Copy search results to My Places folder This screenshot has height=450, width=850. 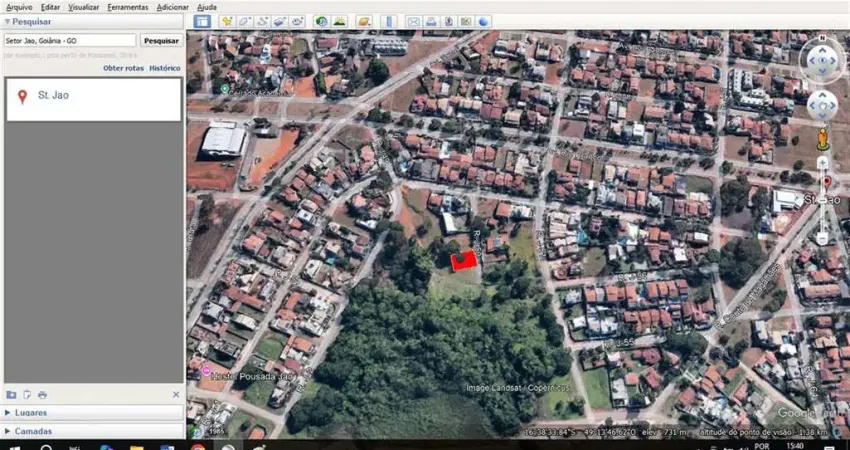[11, 395]
